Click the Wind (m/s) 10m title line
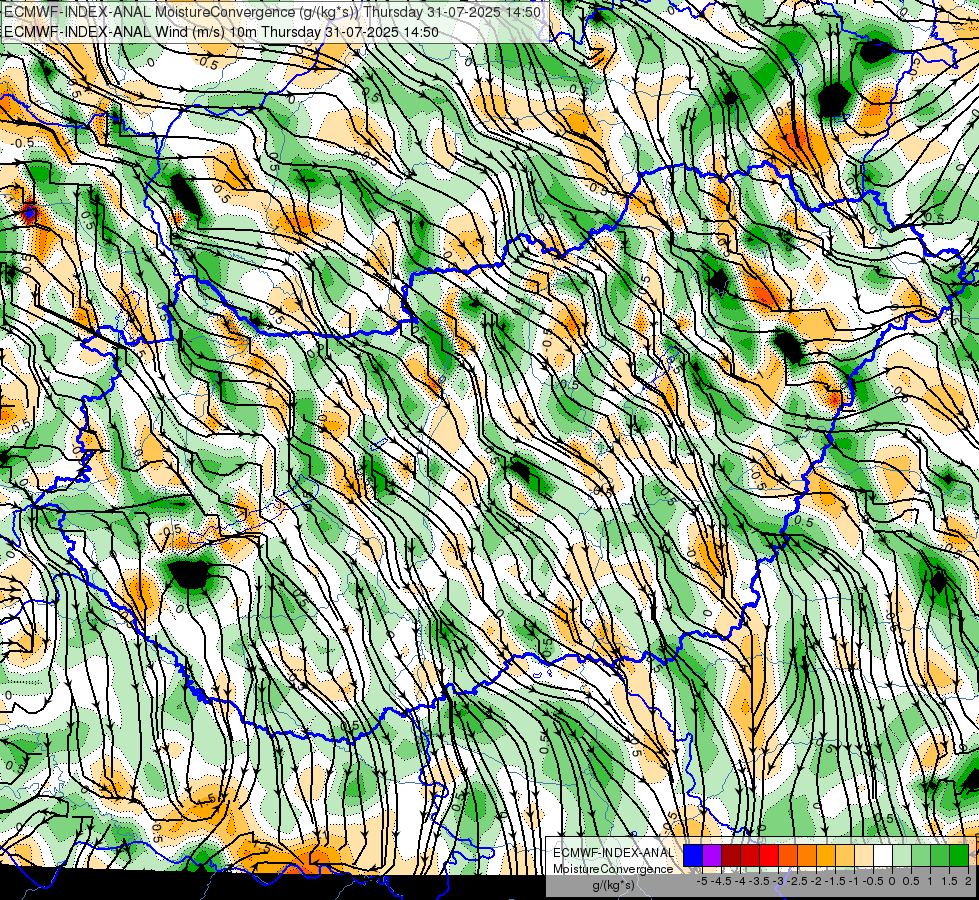This screenshot has width=979, height=900. pyautogui.click(x=221, y=32)
